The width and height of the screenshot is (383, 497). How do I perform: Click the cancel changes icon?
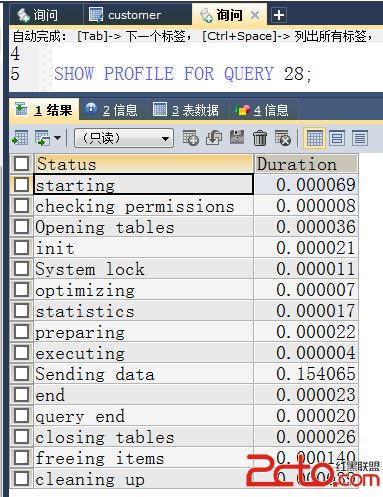(283, 138)
